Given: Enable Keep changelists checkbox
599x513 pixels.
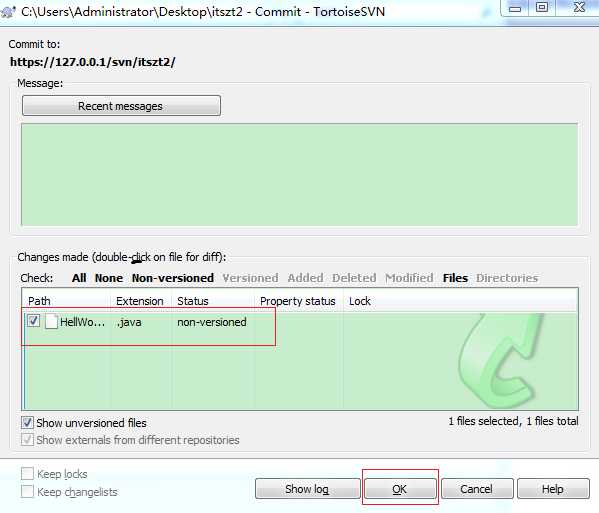Looking at the screenshot, I should [27, 491].
